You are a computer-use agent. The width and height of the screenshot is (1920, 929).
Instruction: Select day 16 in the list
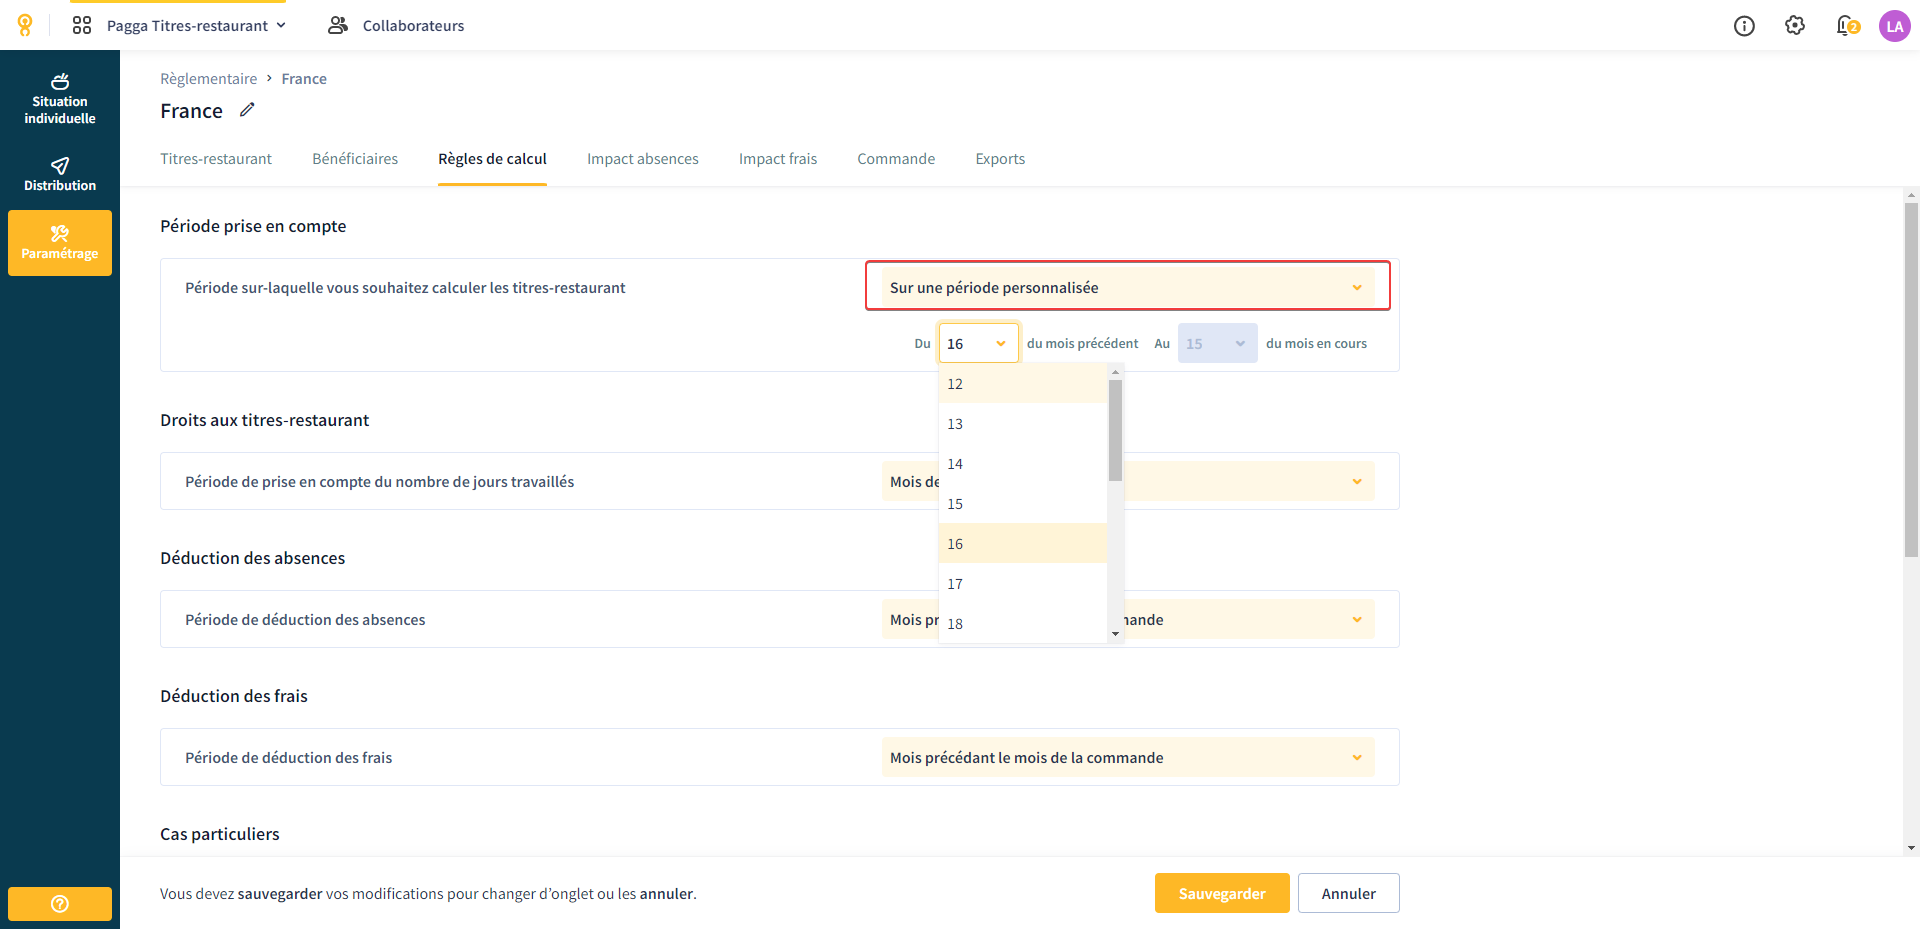coord(1022,544)
